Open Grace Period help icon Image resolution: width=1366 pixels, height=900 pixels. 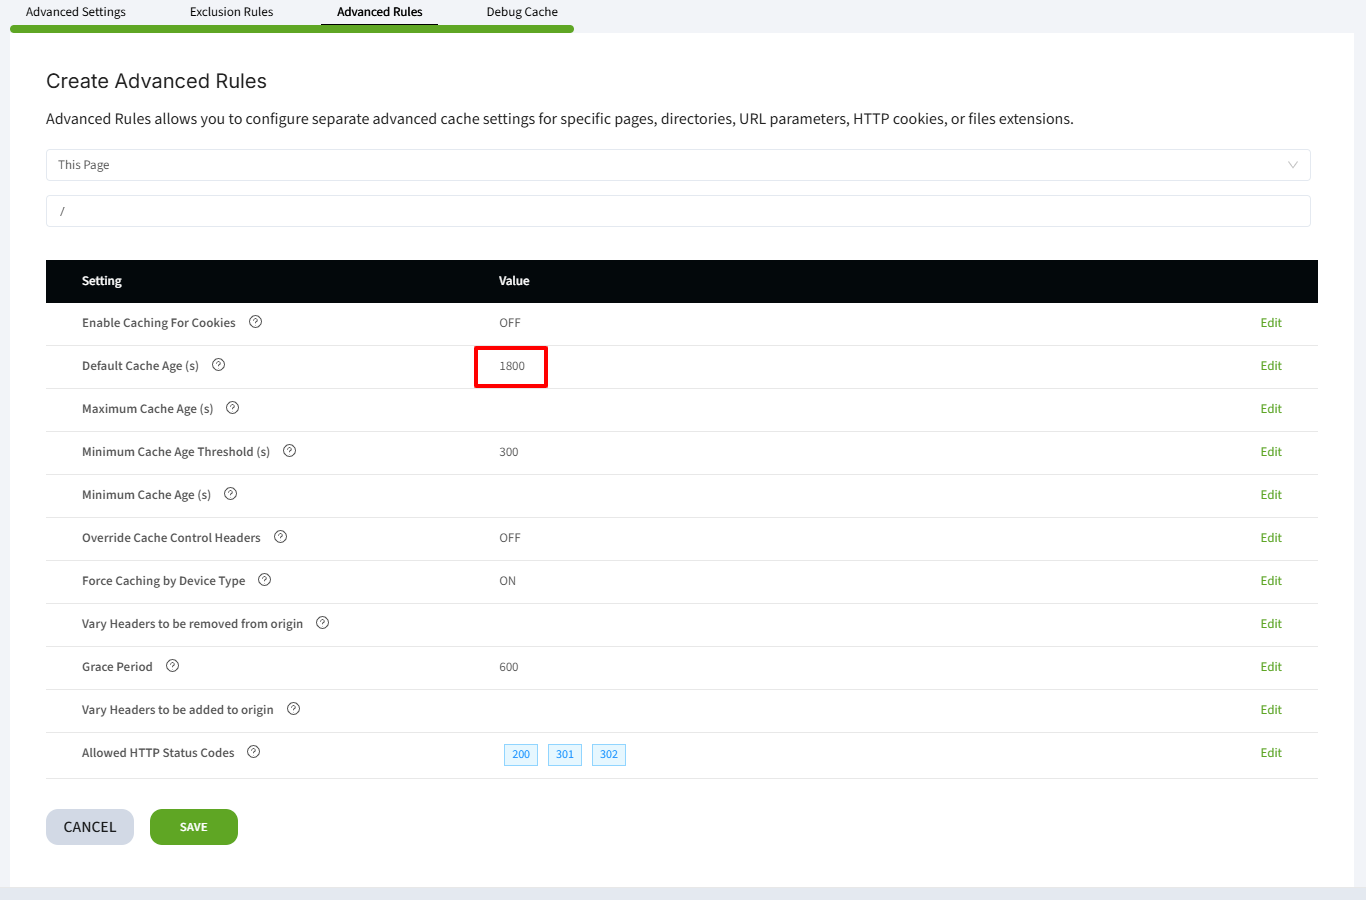pyautogui.click(x=172, y=666)
